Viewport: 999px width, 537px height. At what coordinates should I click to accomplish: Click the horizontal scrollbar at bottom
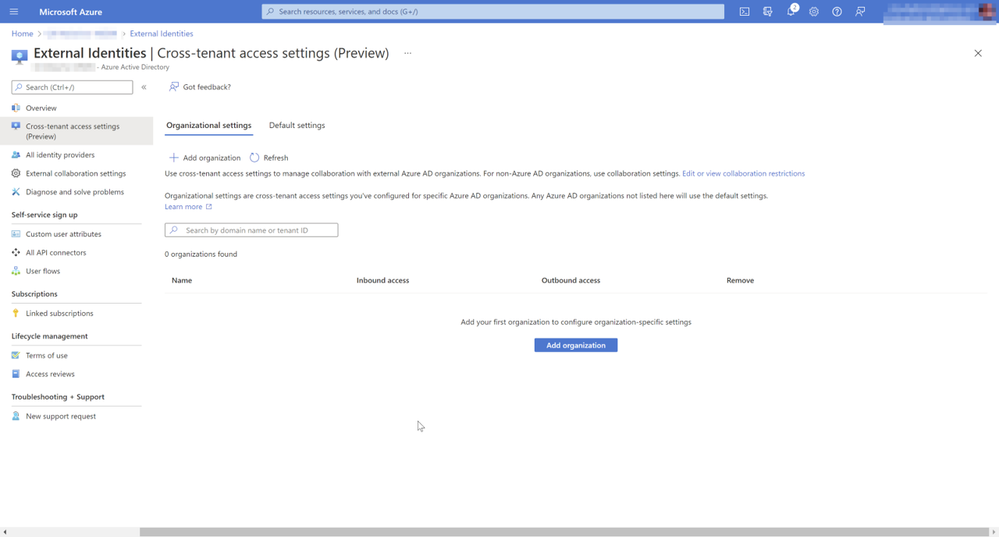(564, 532)
